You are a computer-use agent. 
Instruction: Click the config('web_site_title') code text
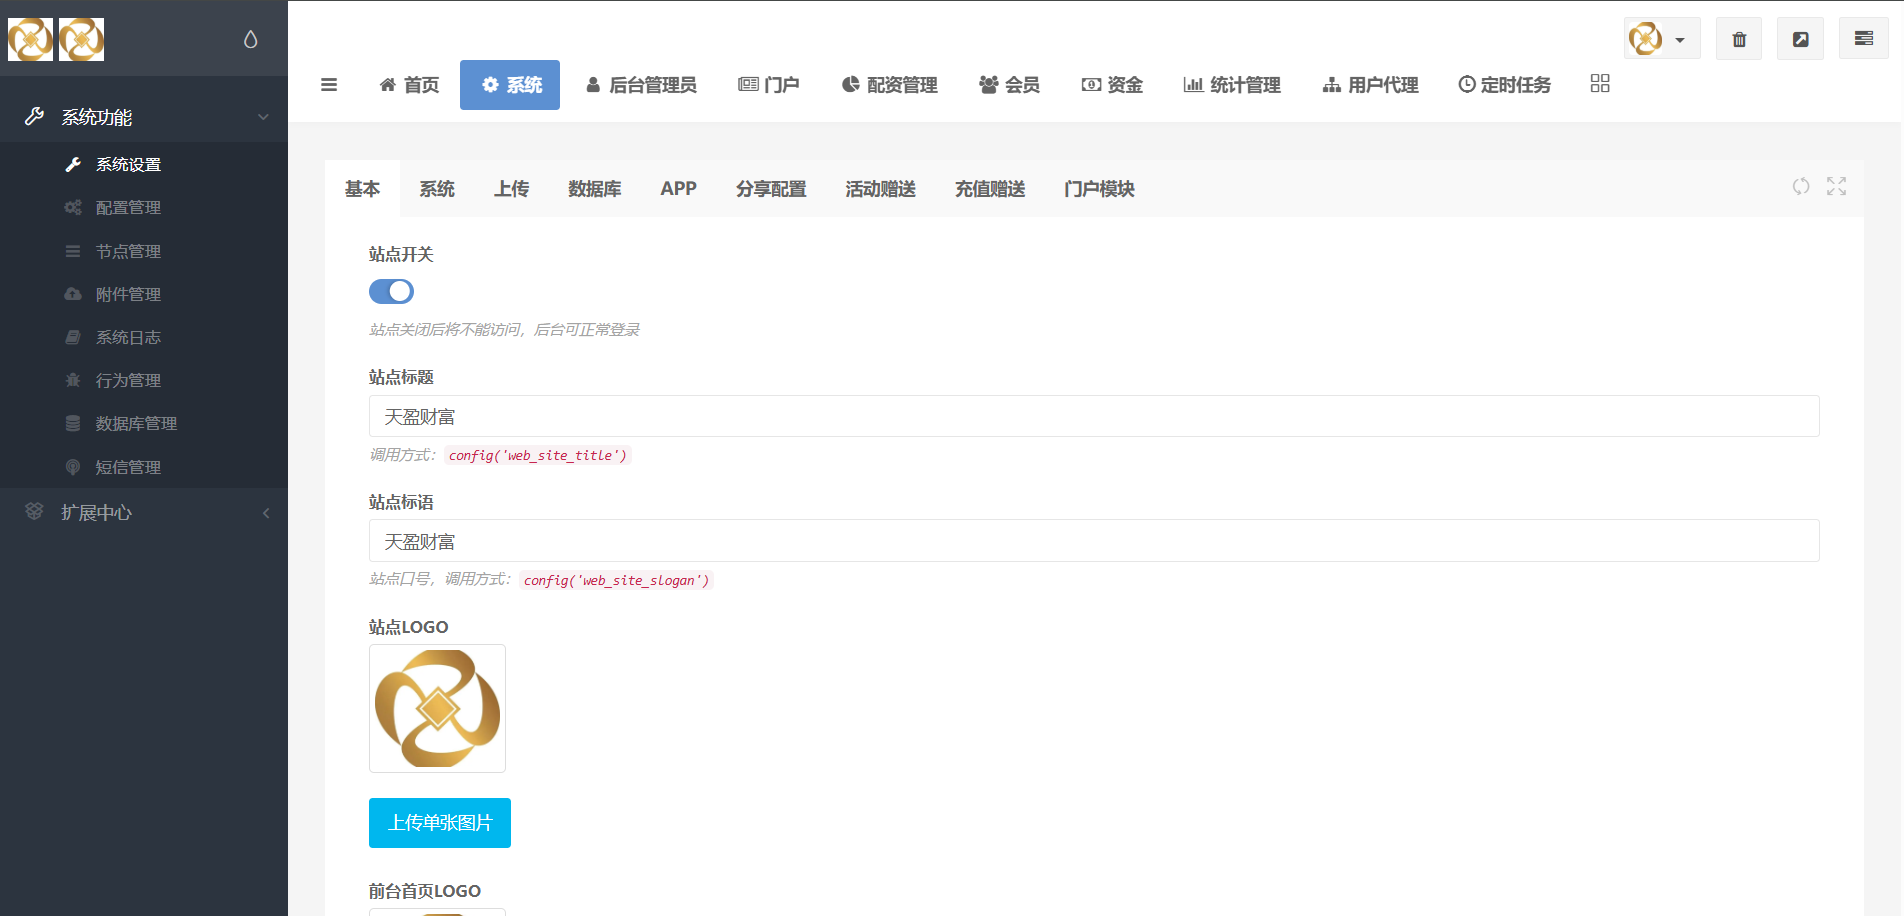538,455
